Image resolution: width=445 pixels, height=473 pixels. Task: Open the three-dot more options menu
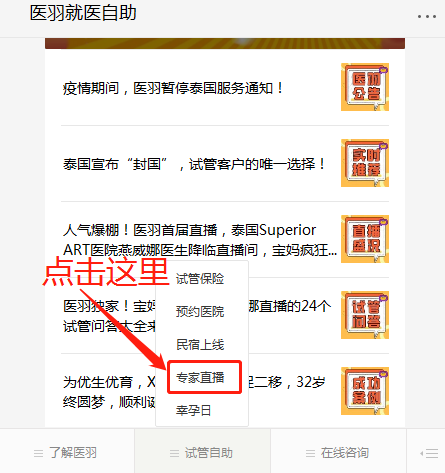[427, 16]
